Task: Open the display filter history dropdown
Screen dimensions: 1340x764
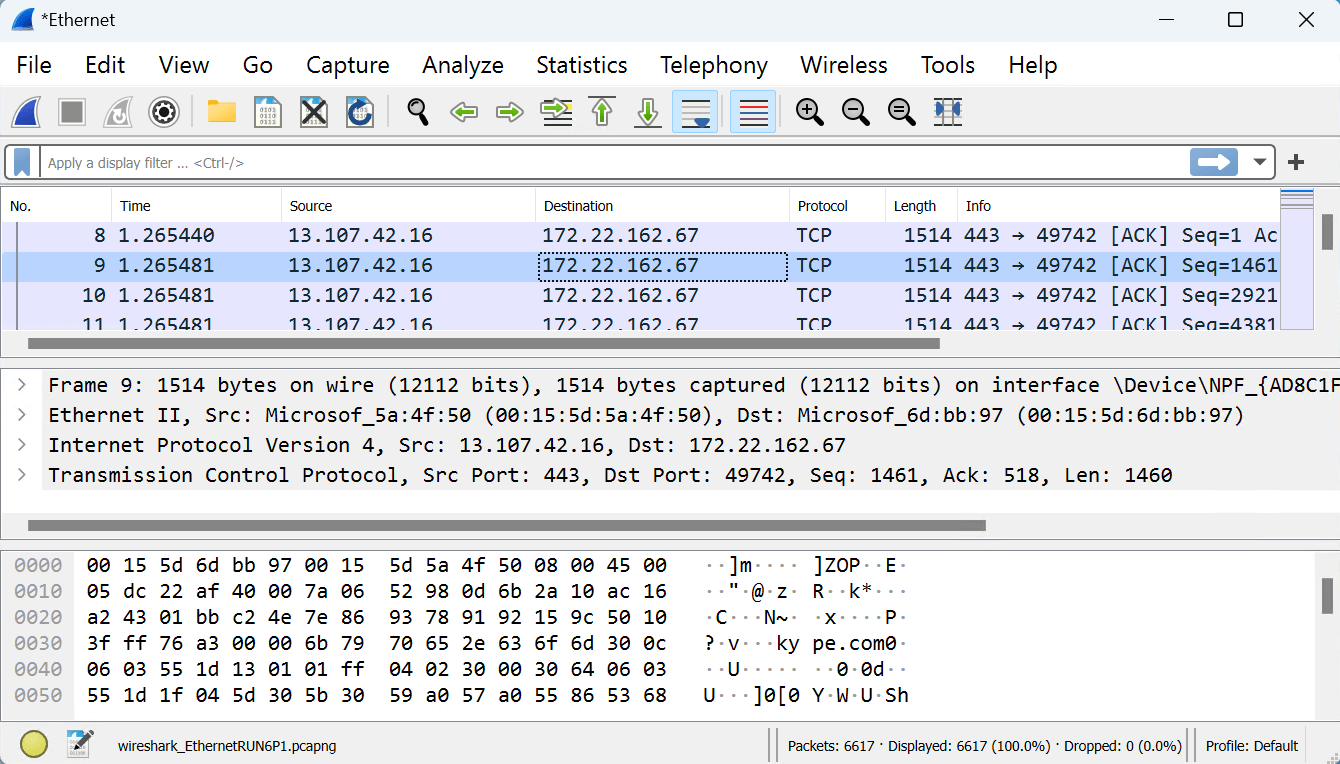Action: click(x=1259, y=162)
